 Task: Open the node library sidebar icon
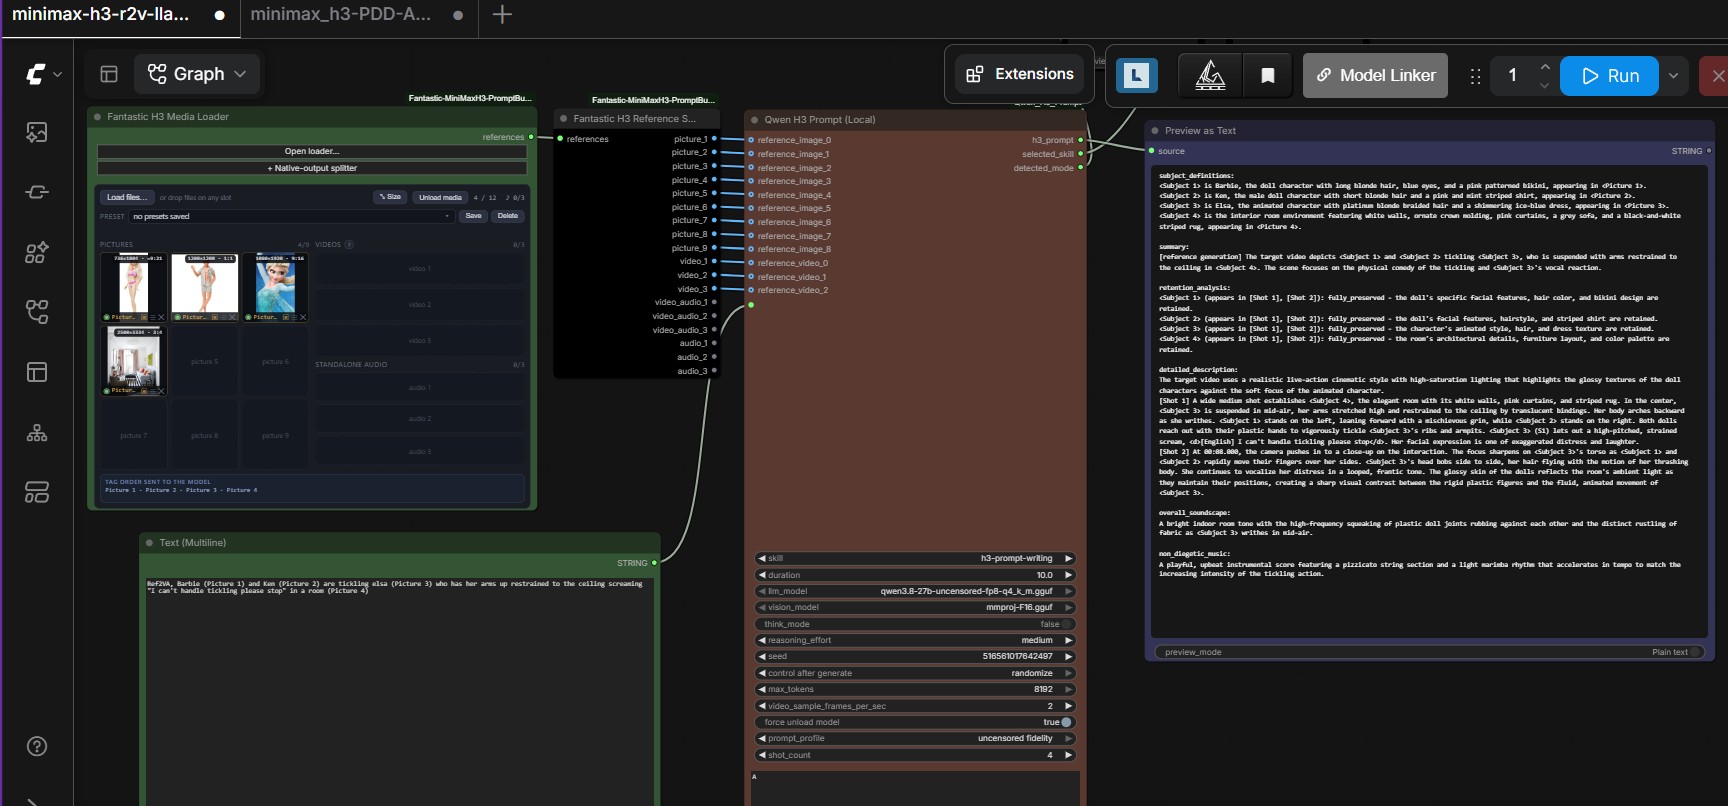tap(37, 192)
